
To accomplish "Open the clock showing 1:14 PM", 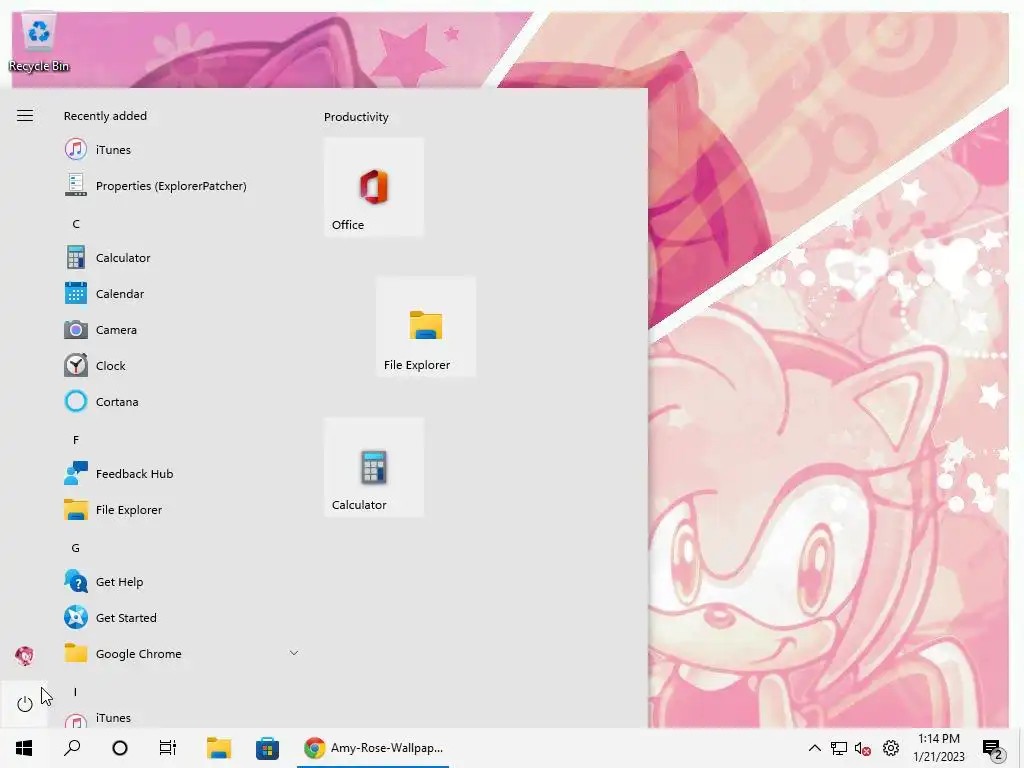I will point(938,748).
